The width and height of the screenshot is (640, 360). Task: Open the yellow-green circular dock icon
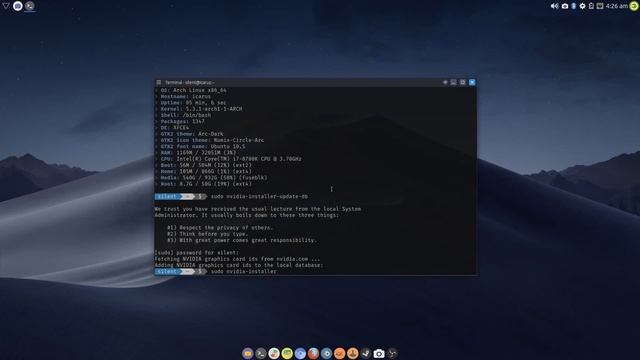point(287,353)
